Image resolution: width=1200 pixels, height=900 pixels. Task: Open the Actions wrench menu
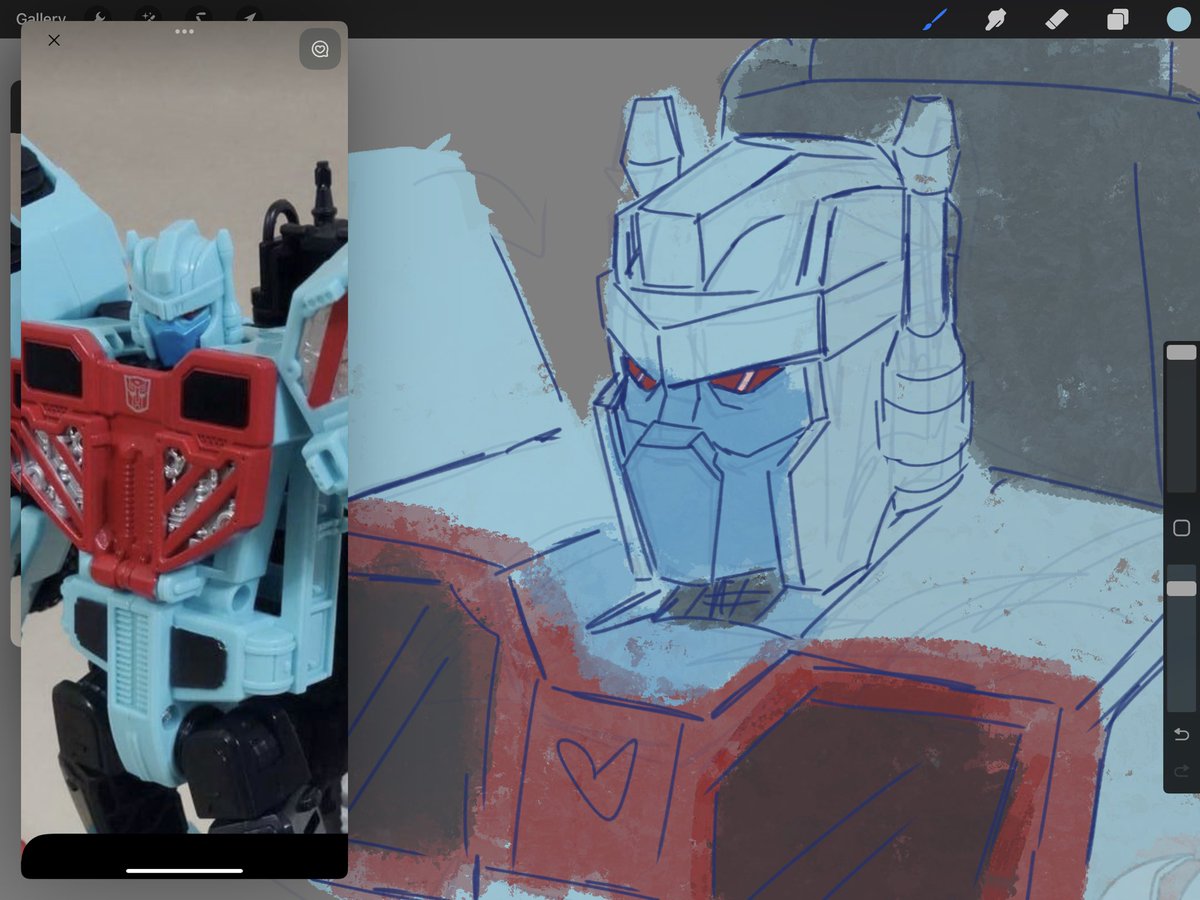pyautogui.click(x=98, y=18)
